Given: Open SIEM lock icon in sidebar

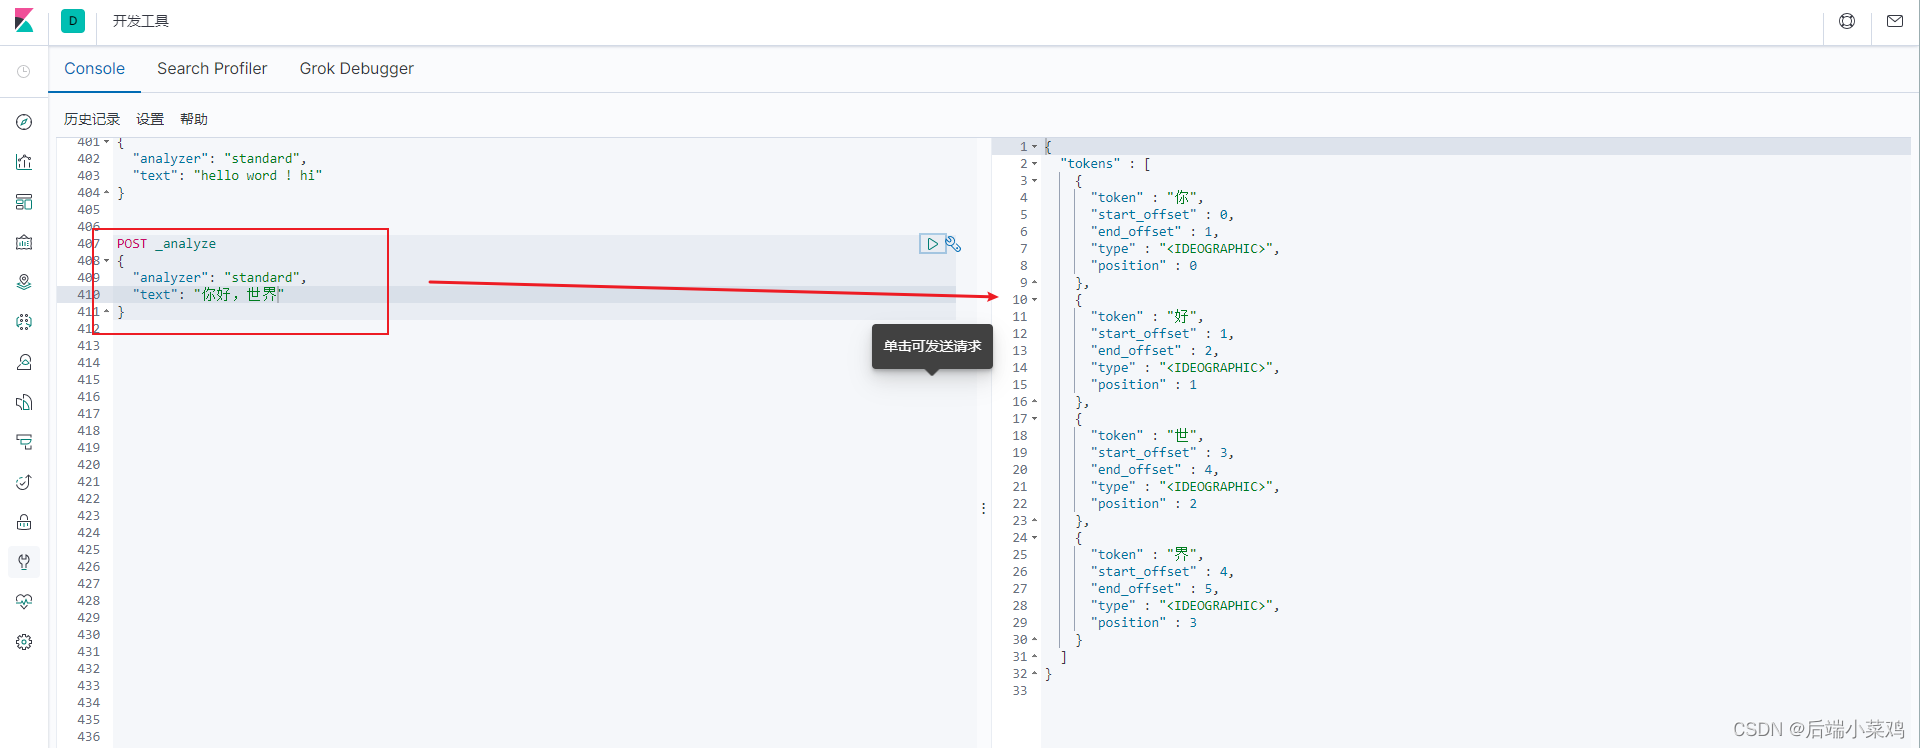Looking at the screenshot, I should coord(24,522).
